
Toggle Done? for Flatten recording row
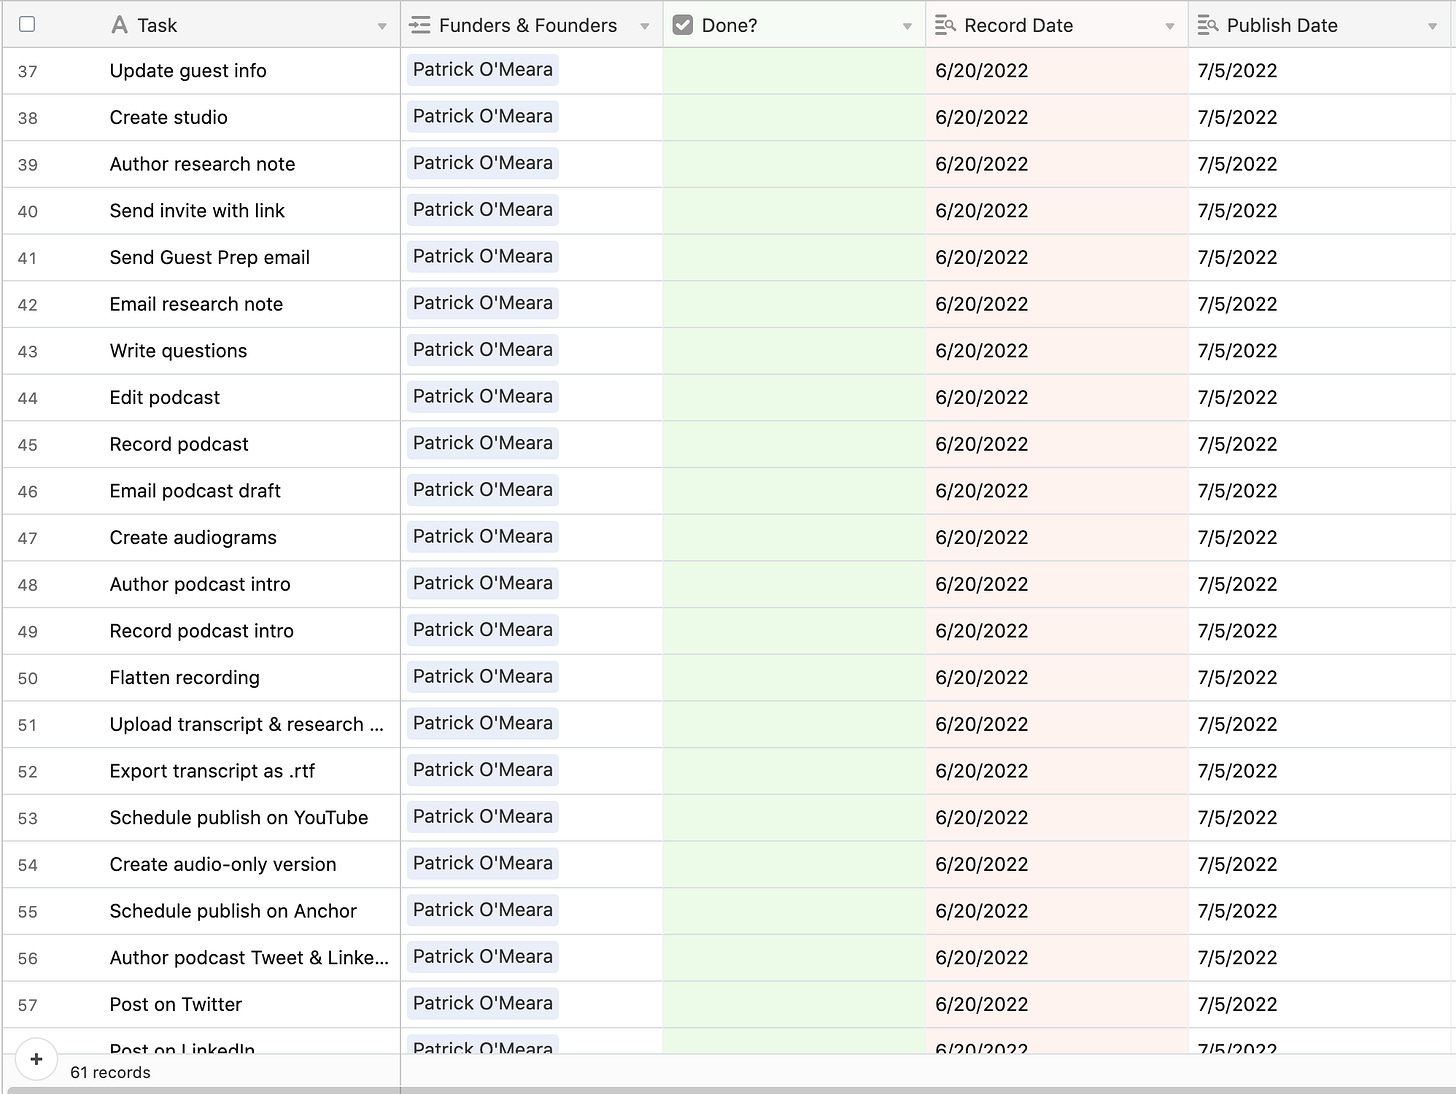[x=794, y=678]
